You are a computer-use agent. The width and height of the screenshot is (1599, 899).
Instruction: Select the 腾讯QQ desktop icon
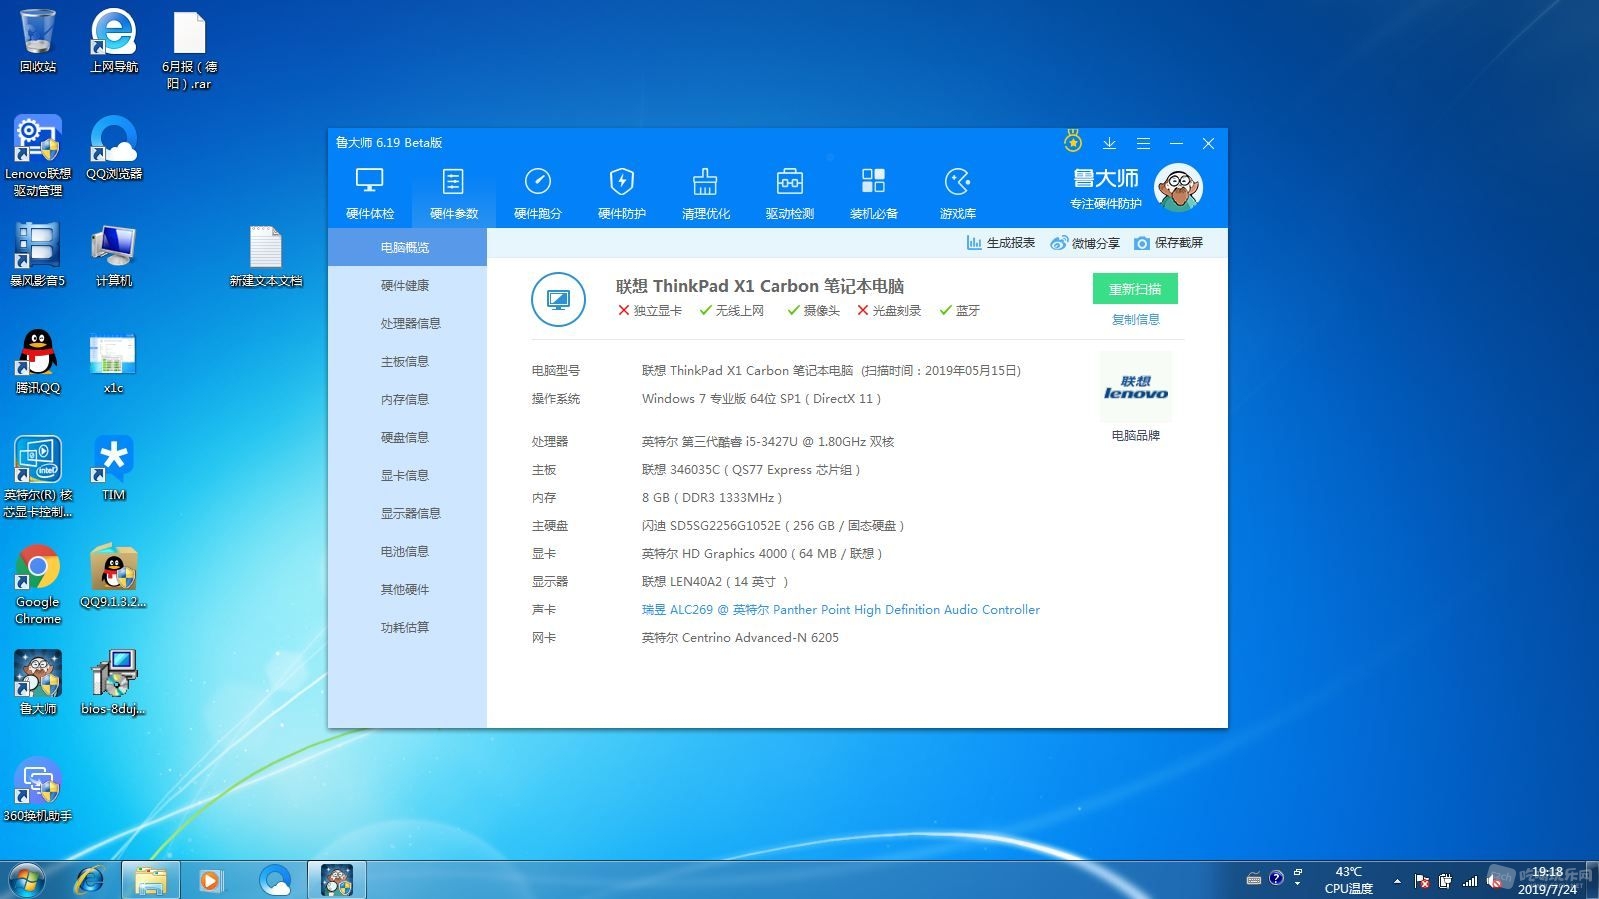click(x=38, y=362)
